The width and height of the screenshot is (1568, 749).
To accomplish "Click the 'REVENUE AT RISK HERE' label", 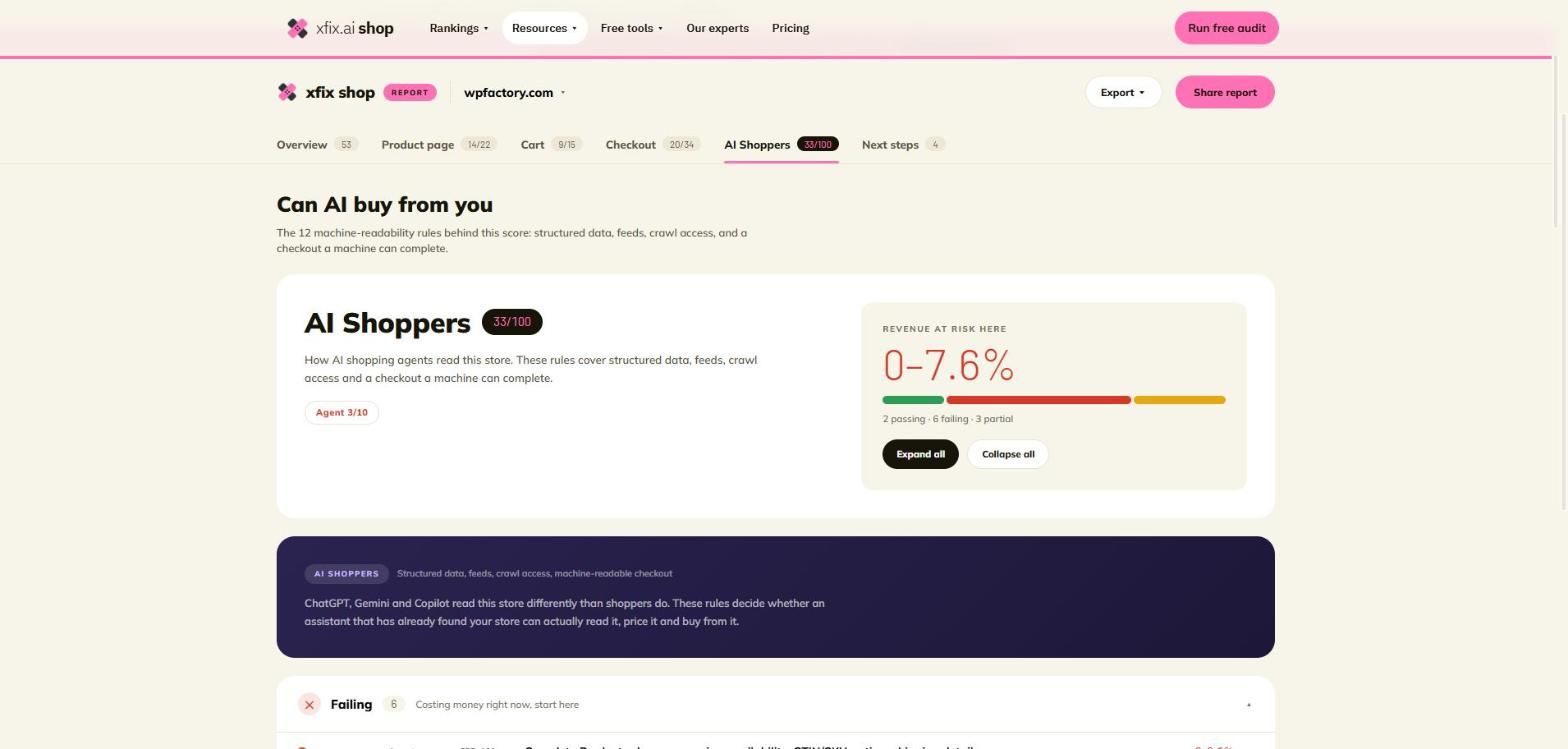I will coord(944,329).
